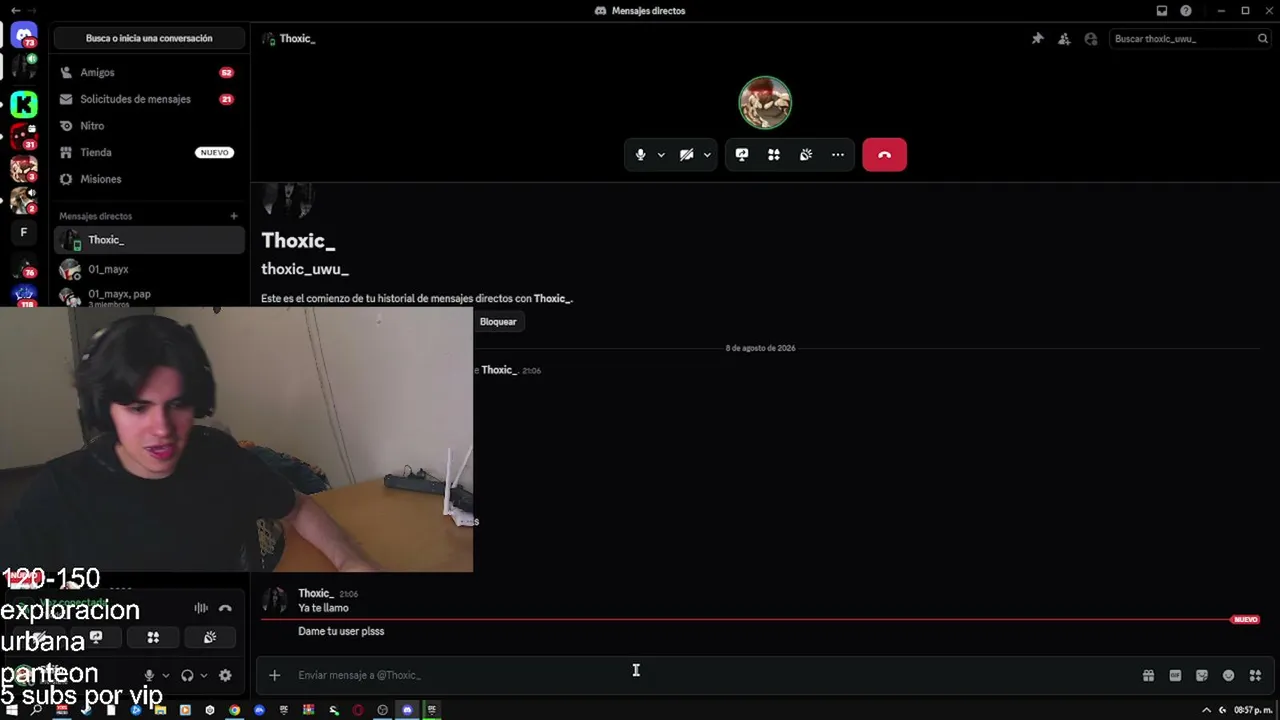
Task: Select Thoxic_ conversation in DM list
Action: coord(149,240)
